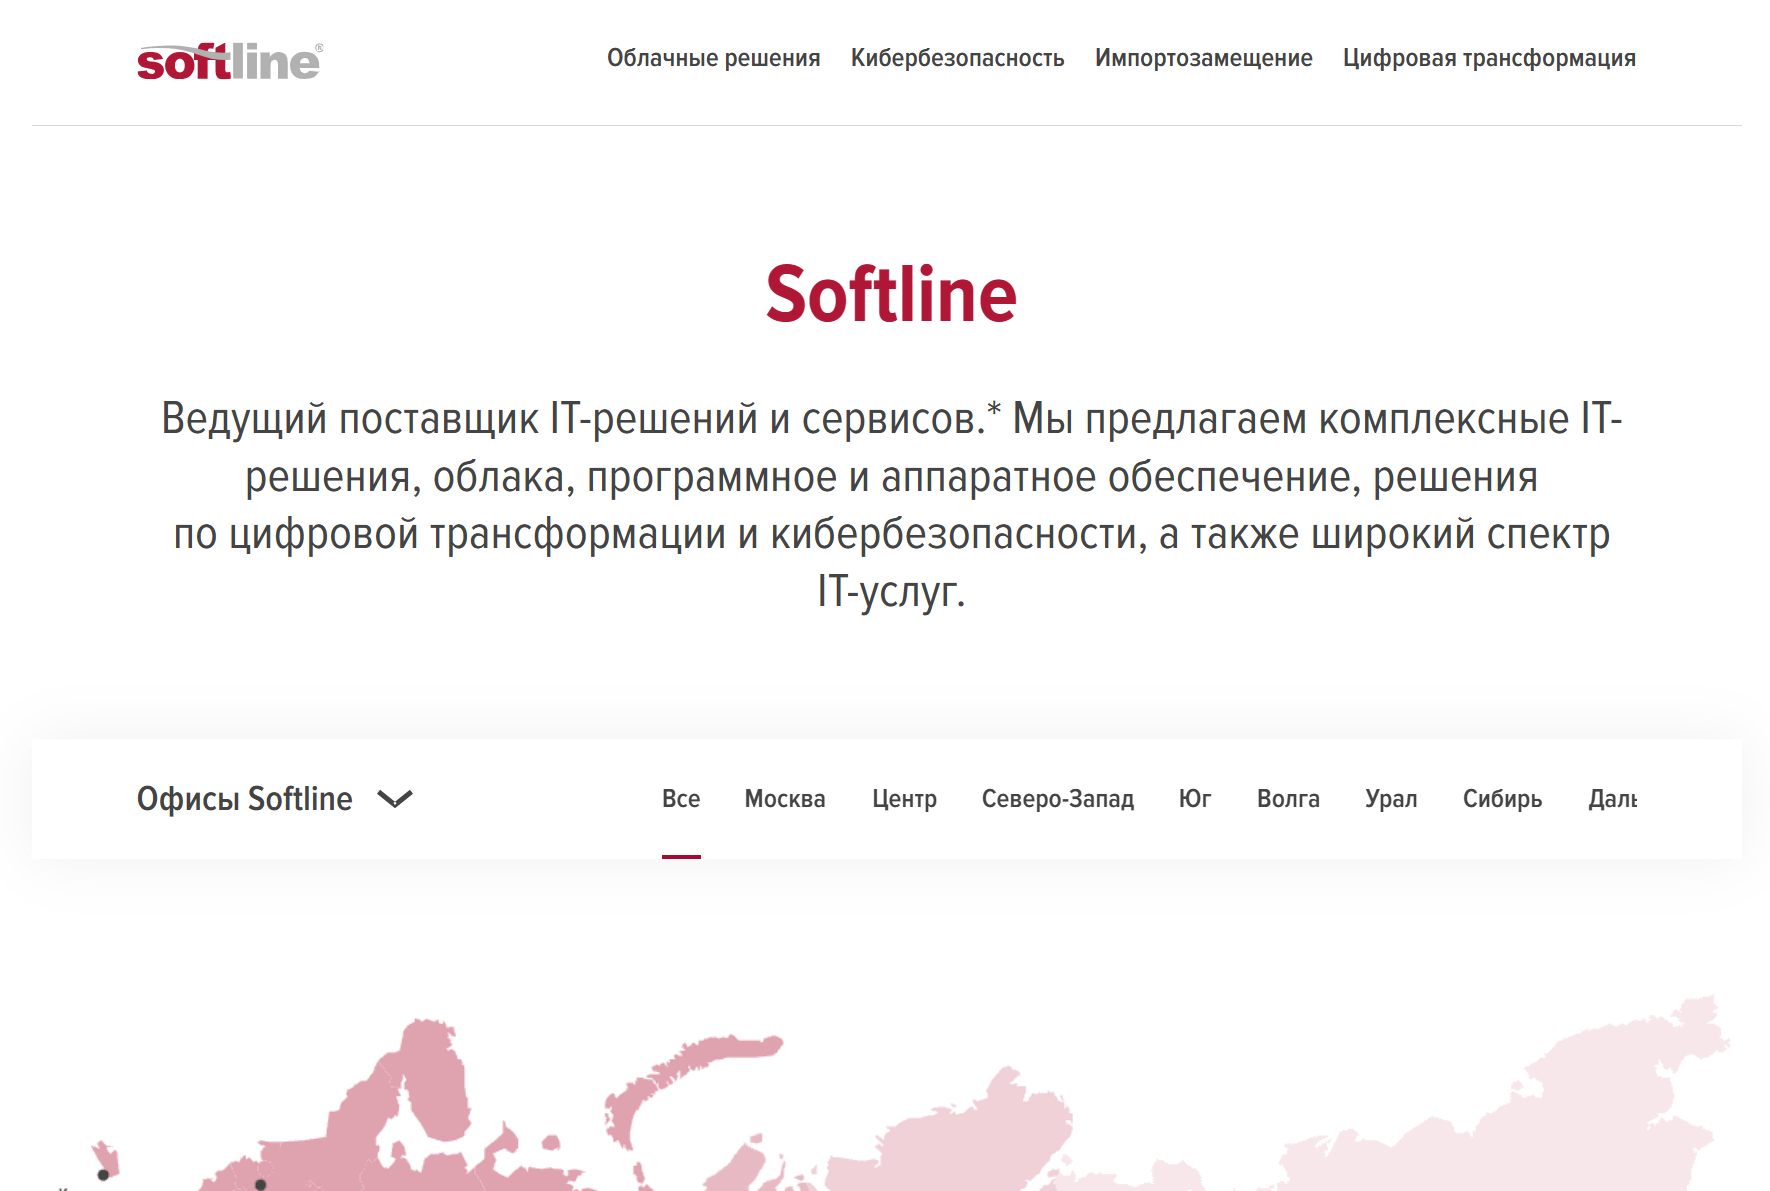Image resolution: width=1770 pixels, height=1191 pixels.
Task: Open the Кибербезопасность menu item
Action: coord(957,58)
